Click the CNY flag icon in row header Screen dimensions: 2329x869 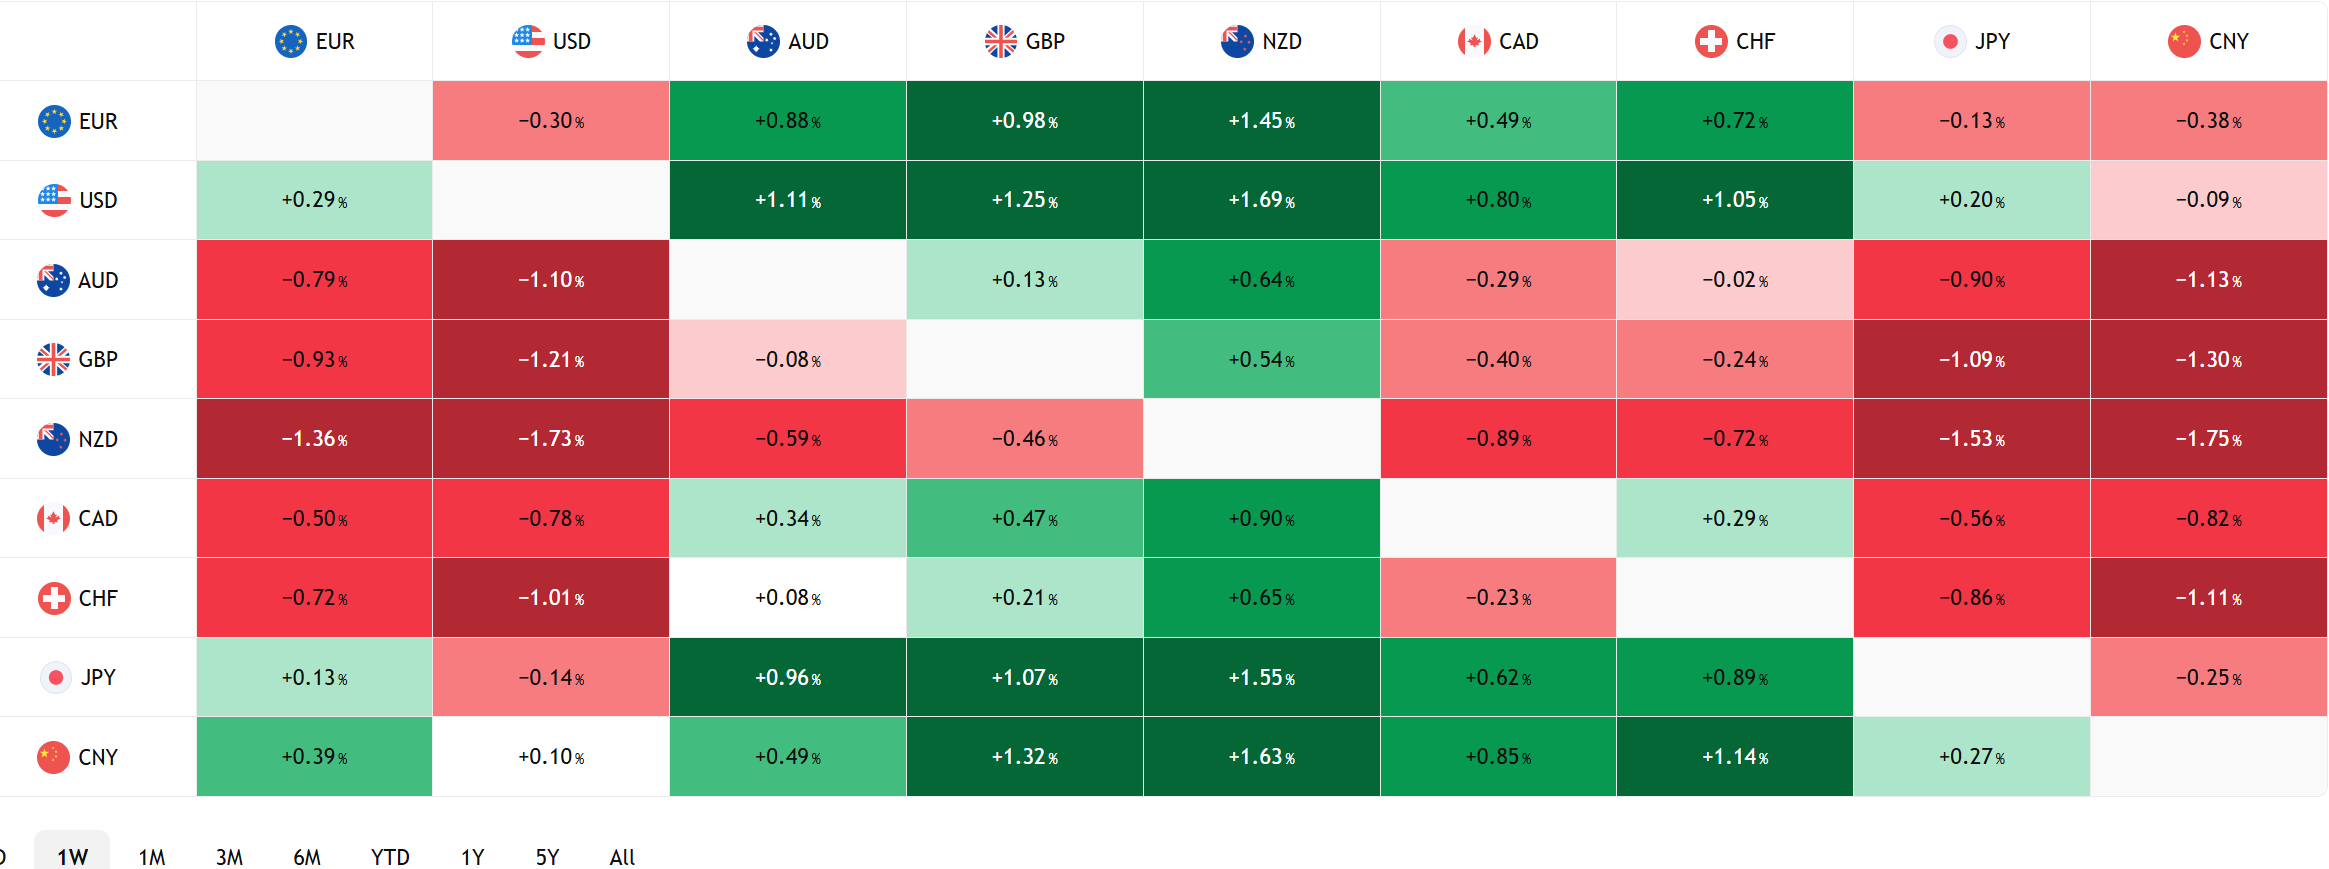coord(53,757)
